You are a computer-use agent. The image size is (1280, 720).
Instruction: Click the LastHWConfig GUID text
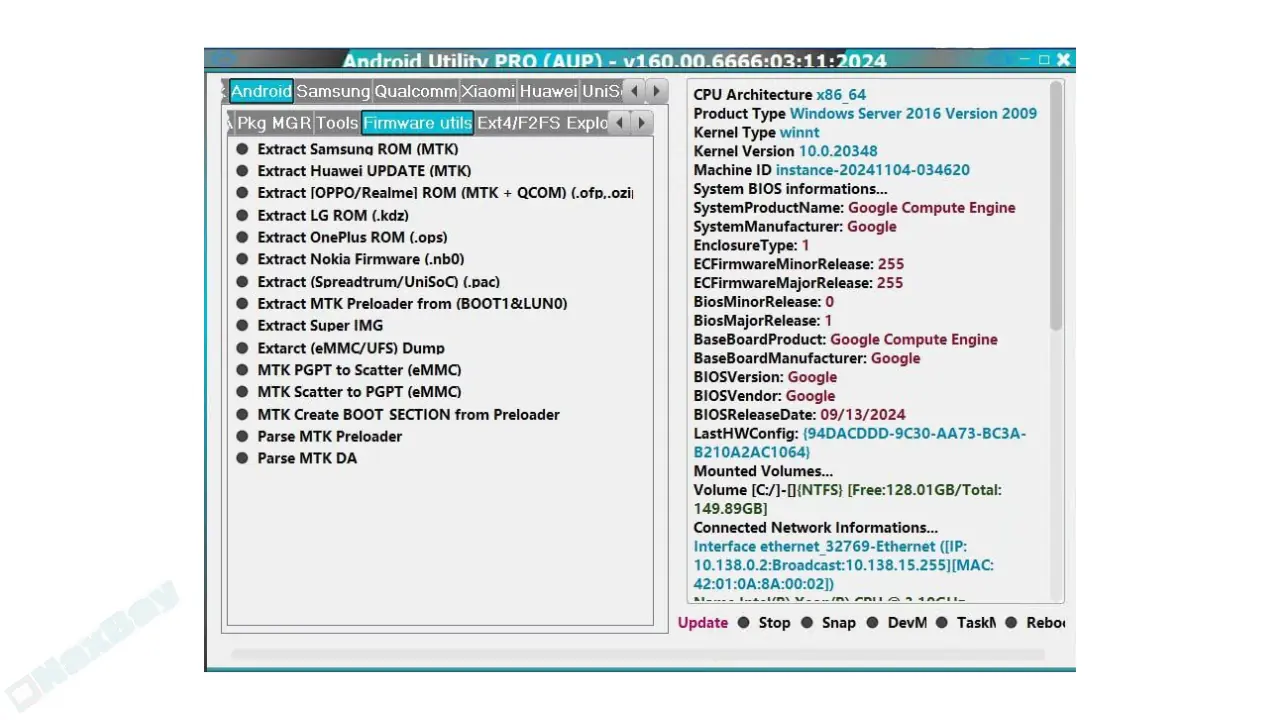[x=860, y=443]
